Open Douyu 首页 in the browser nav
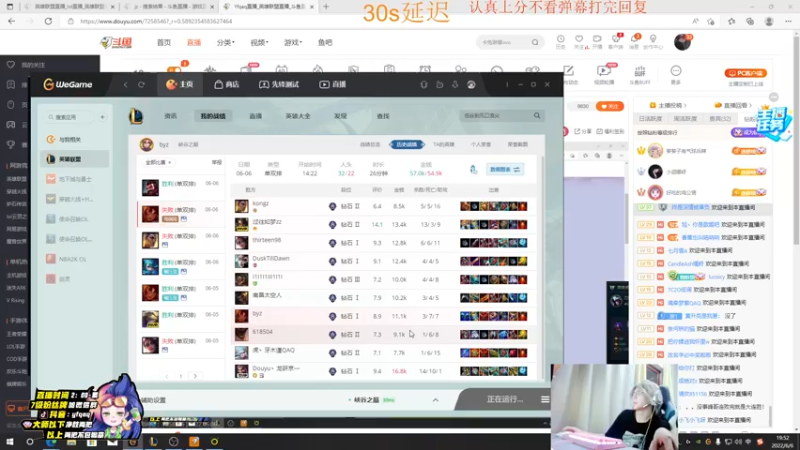Screen dimensions: 800x450 pyautogui.click(x=164, y=42)
